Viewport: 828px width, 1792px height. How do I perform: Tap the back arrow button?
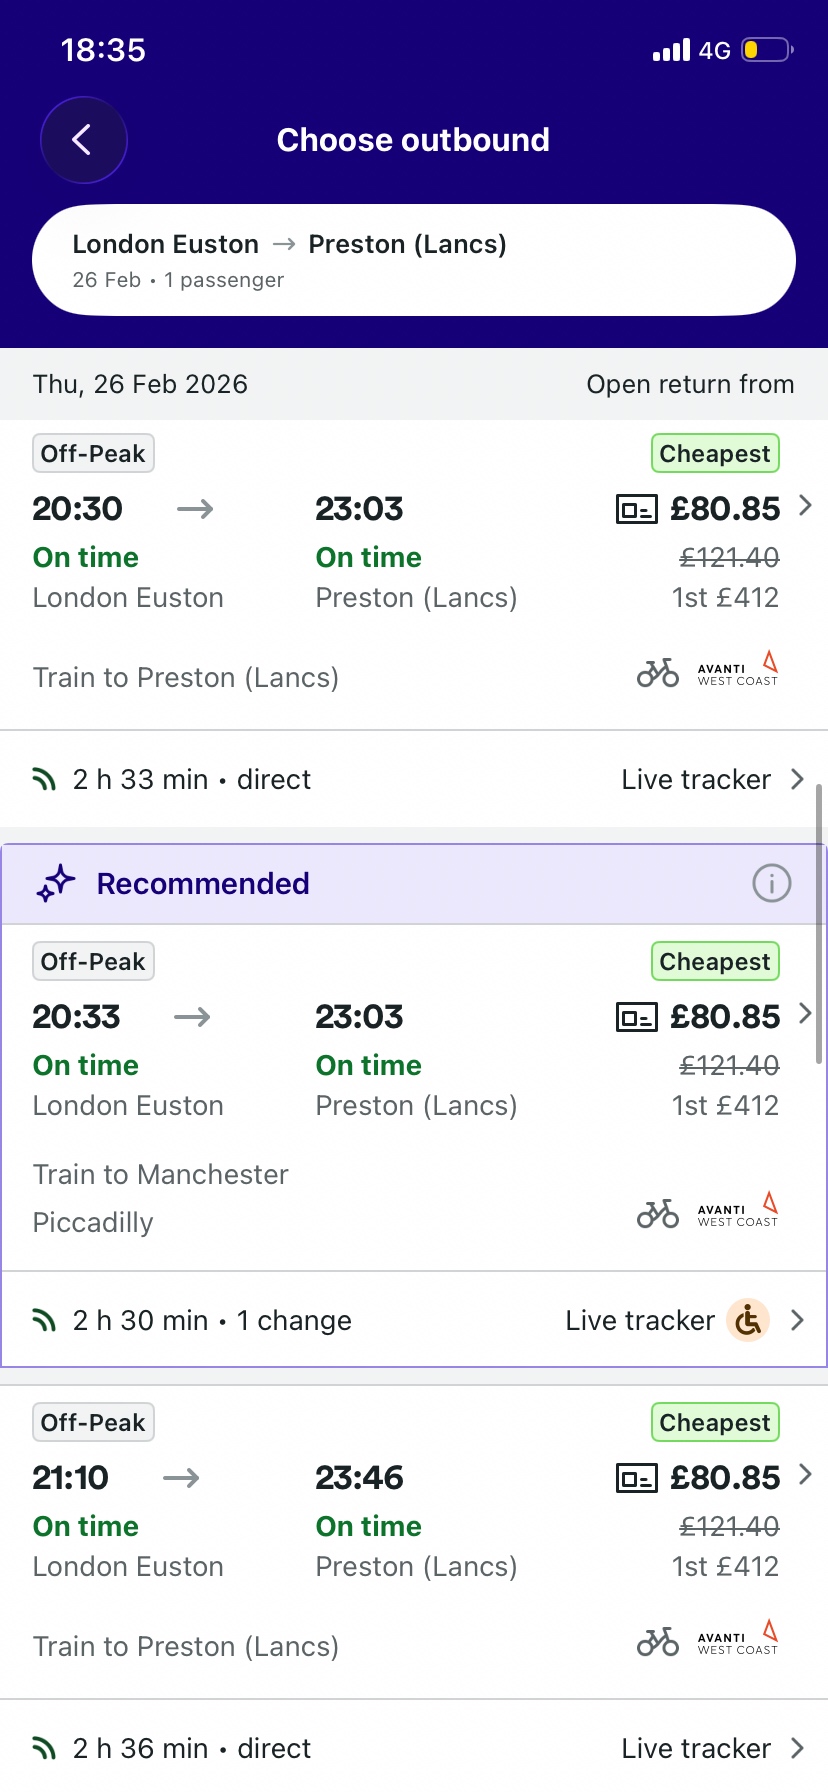click(83, 140)
